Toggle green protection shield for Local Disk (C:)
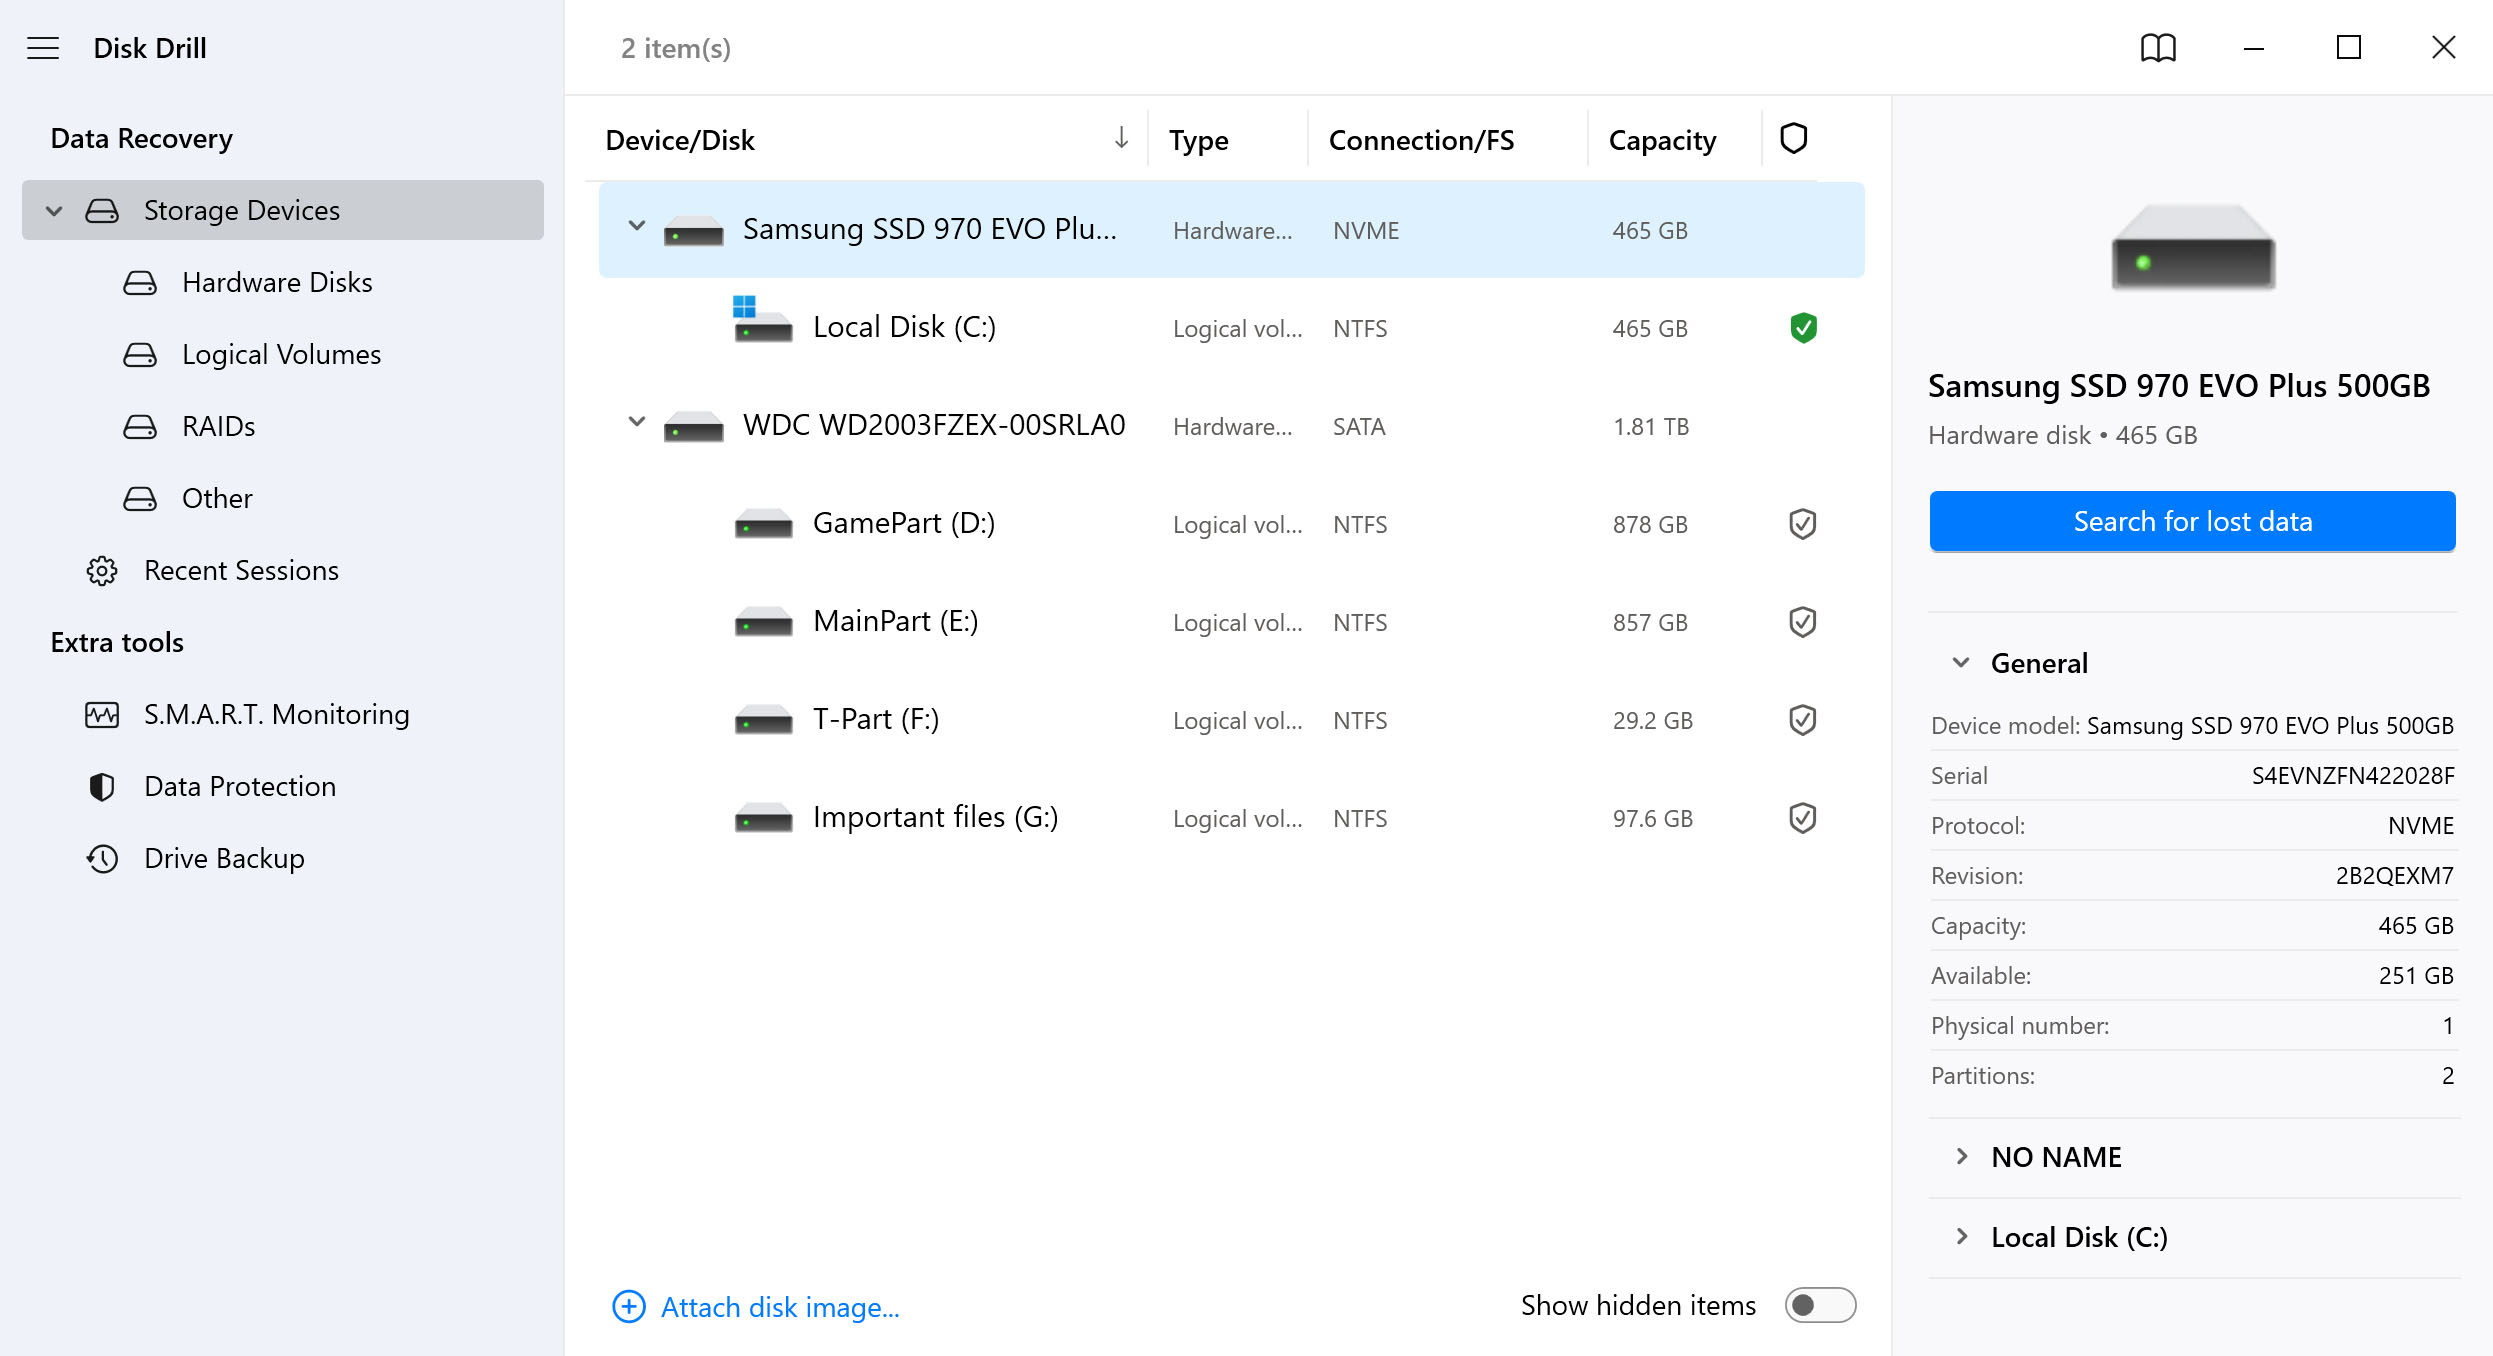Viewport: 2493px width, 1356px height. [x=1802, y=328]
